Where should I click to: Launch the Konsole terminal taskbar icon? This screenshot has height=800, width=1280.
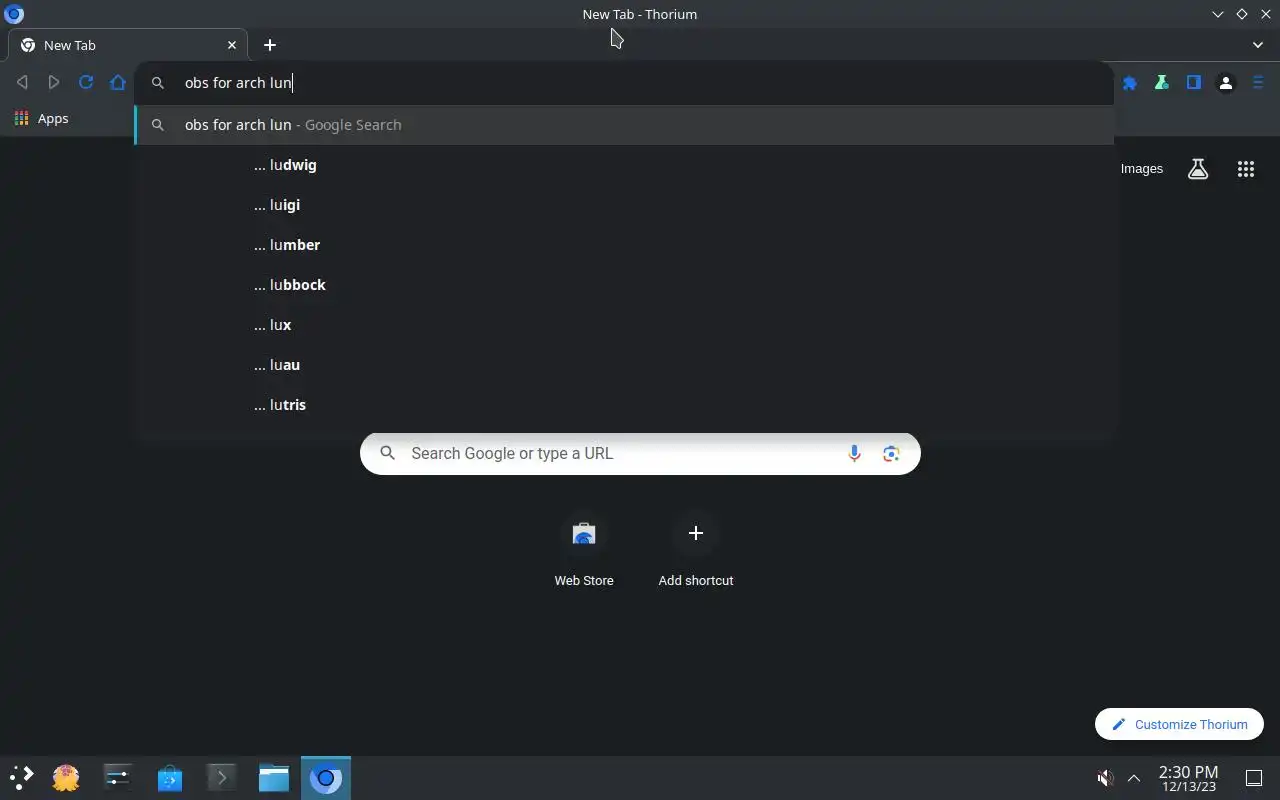point(222,777)
